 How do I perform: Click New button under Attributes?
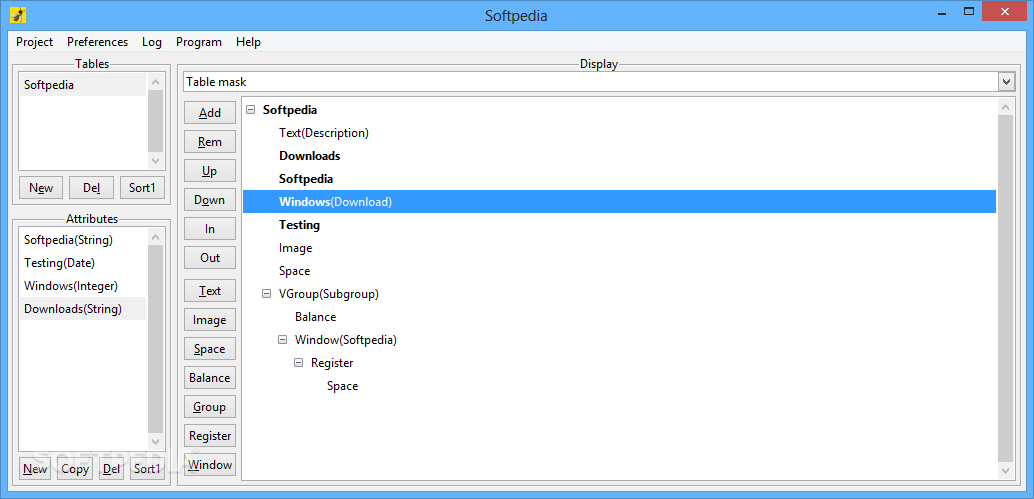[35, 469]
